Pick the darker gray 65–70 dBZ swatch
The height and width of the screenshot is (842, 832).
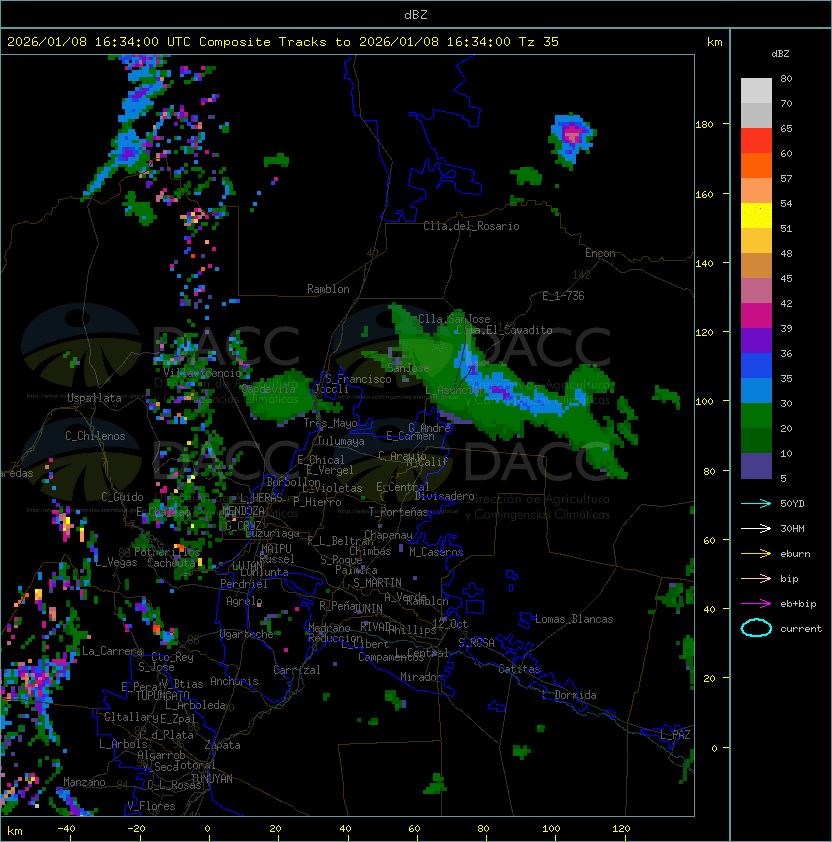pos(756,115)
